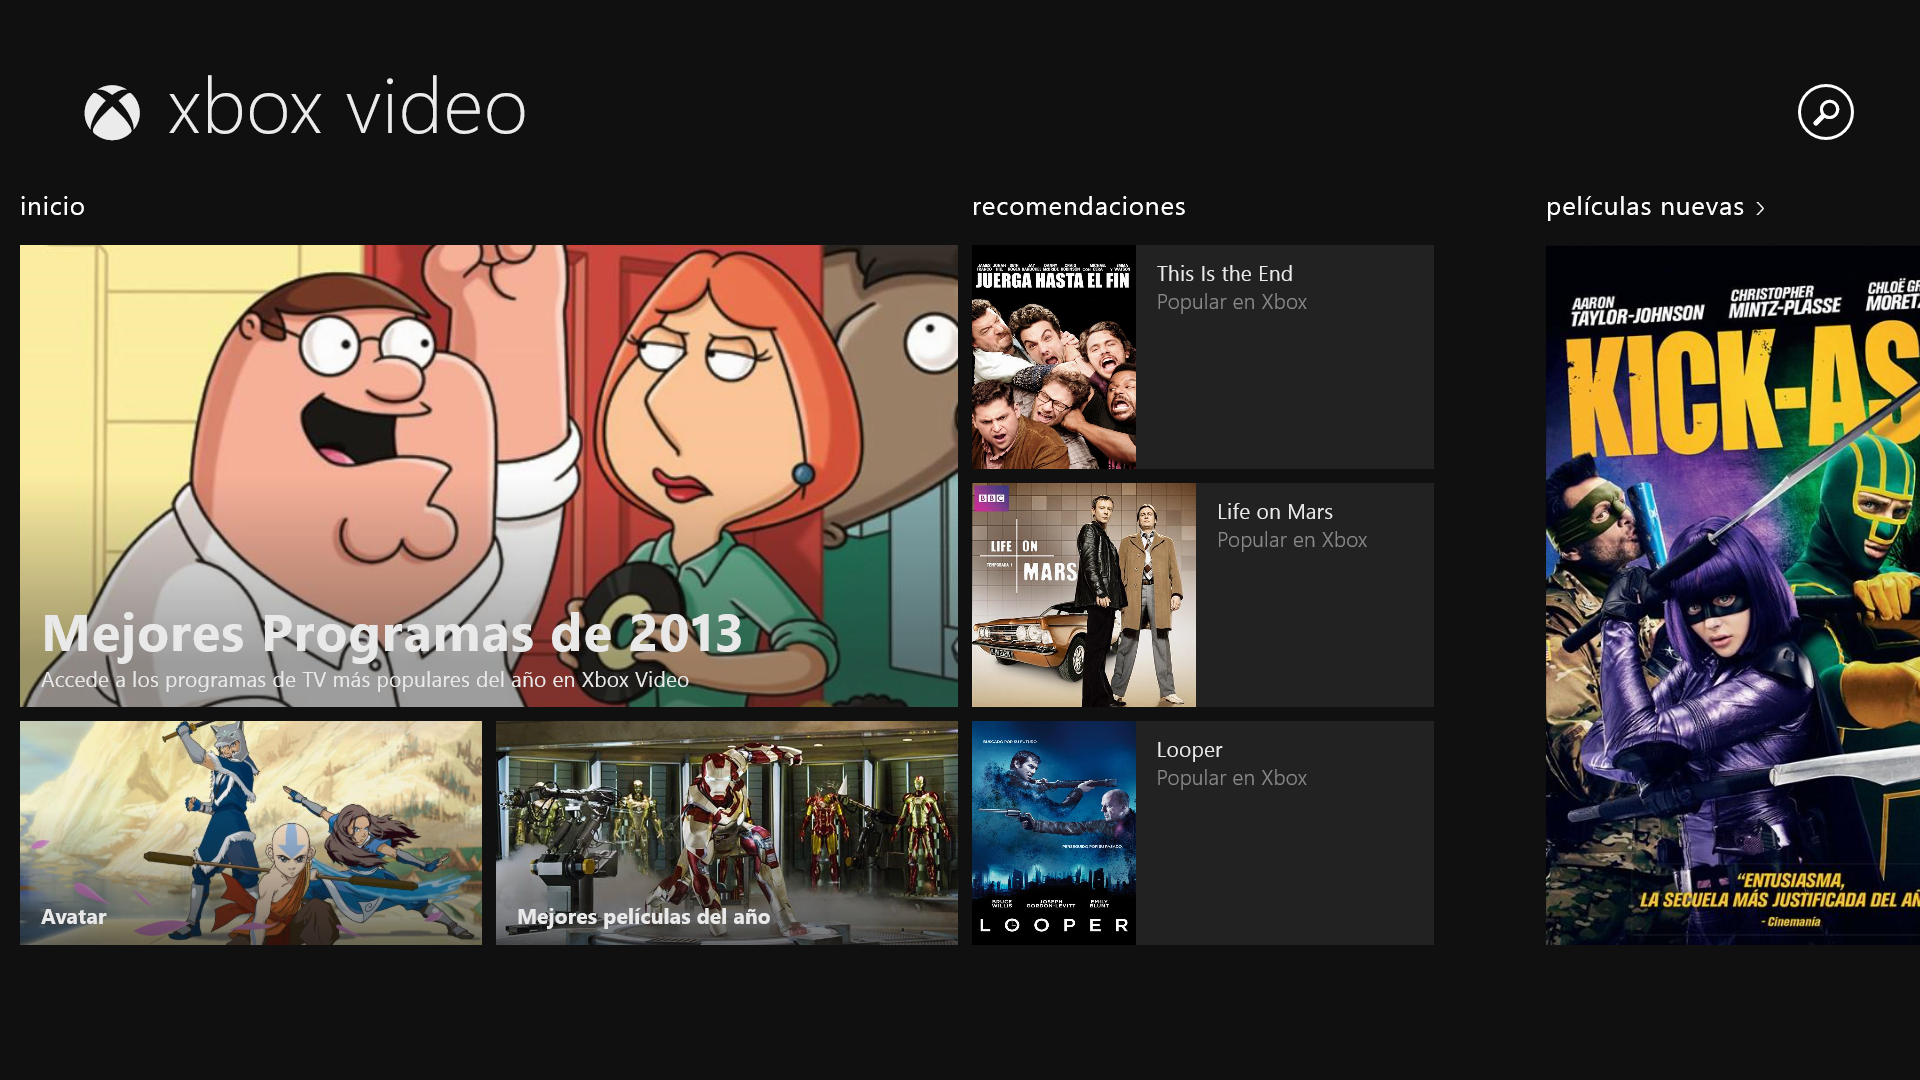Open Mejores Programas de 2013 featured tile
Image resolution: width=1920 pixels, height=1080 pixels.
click(488, 475)
